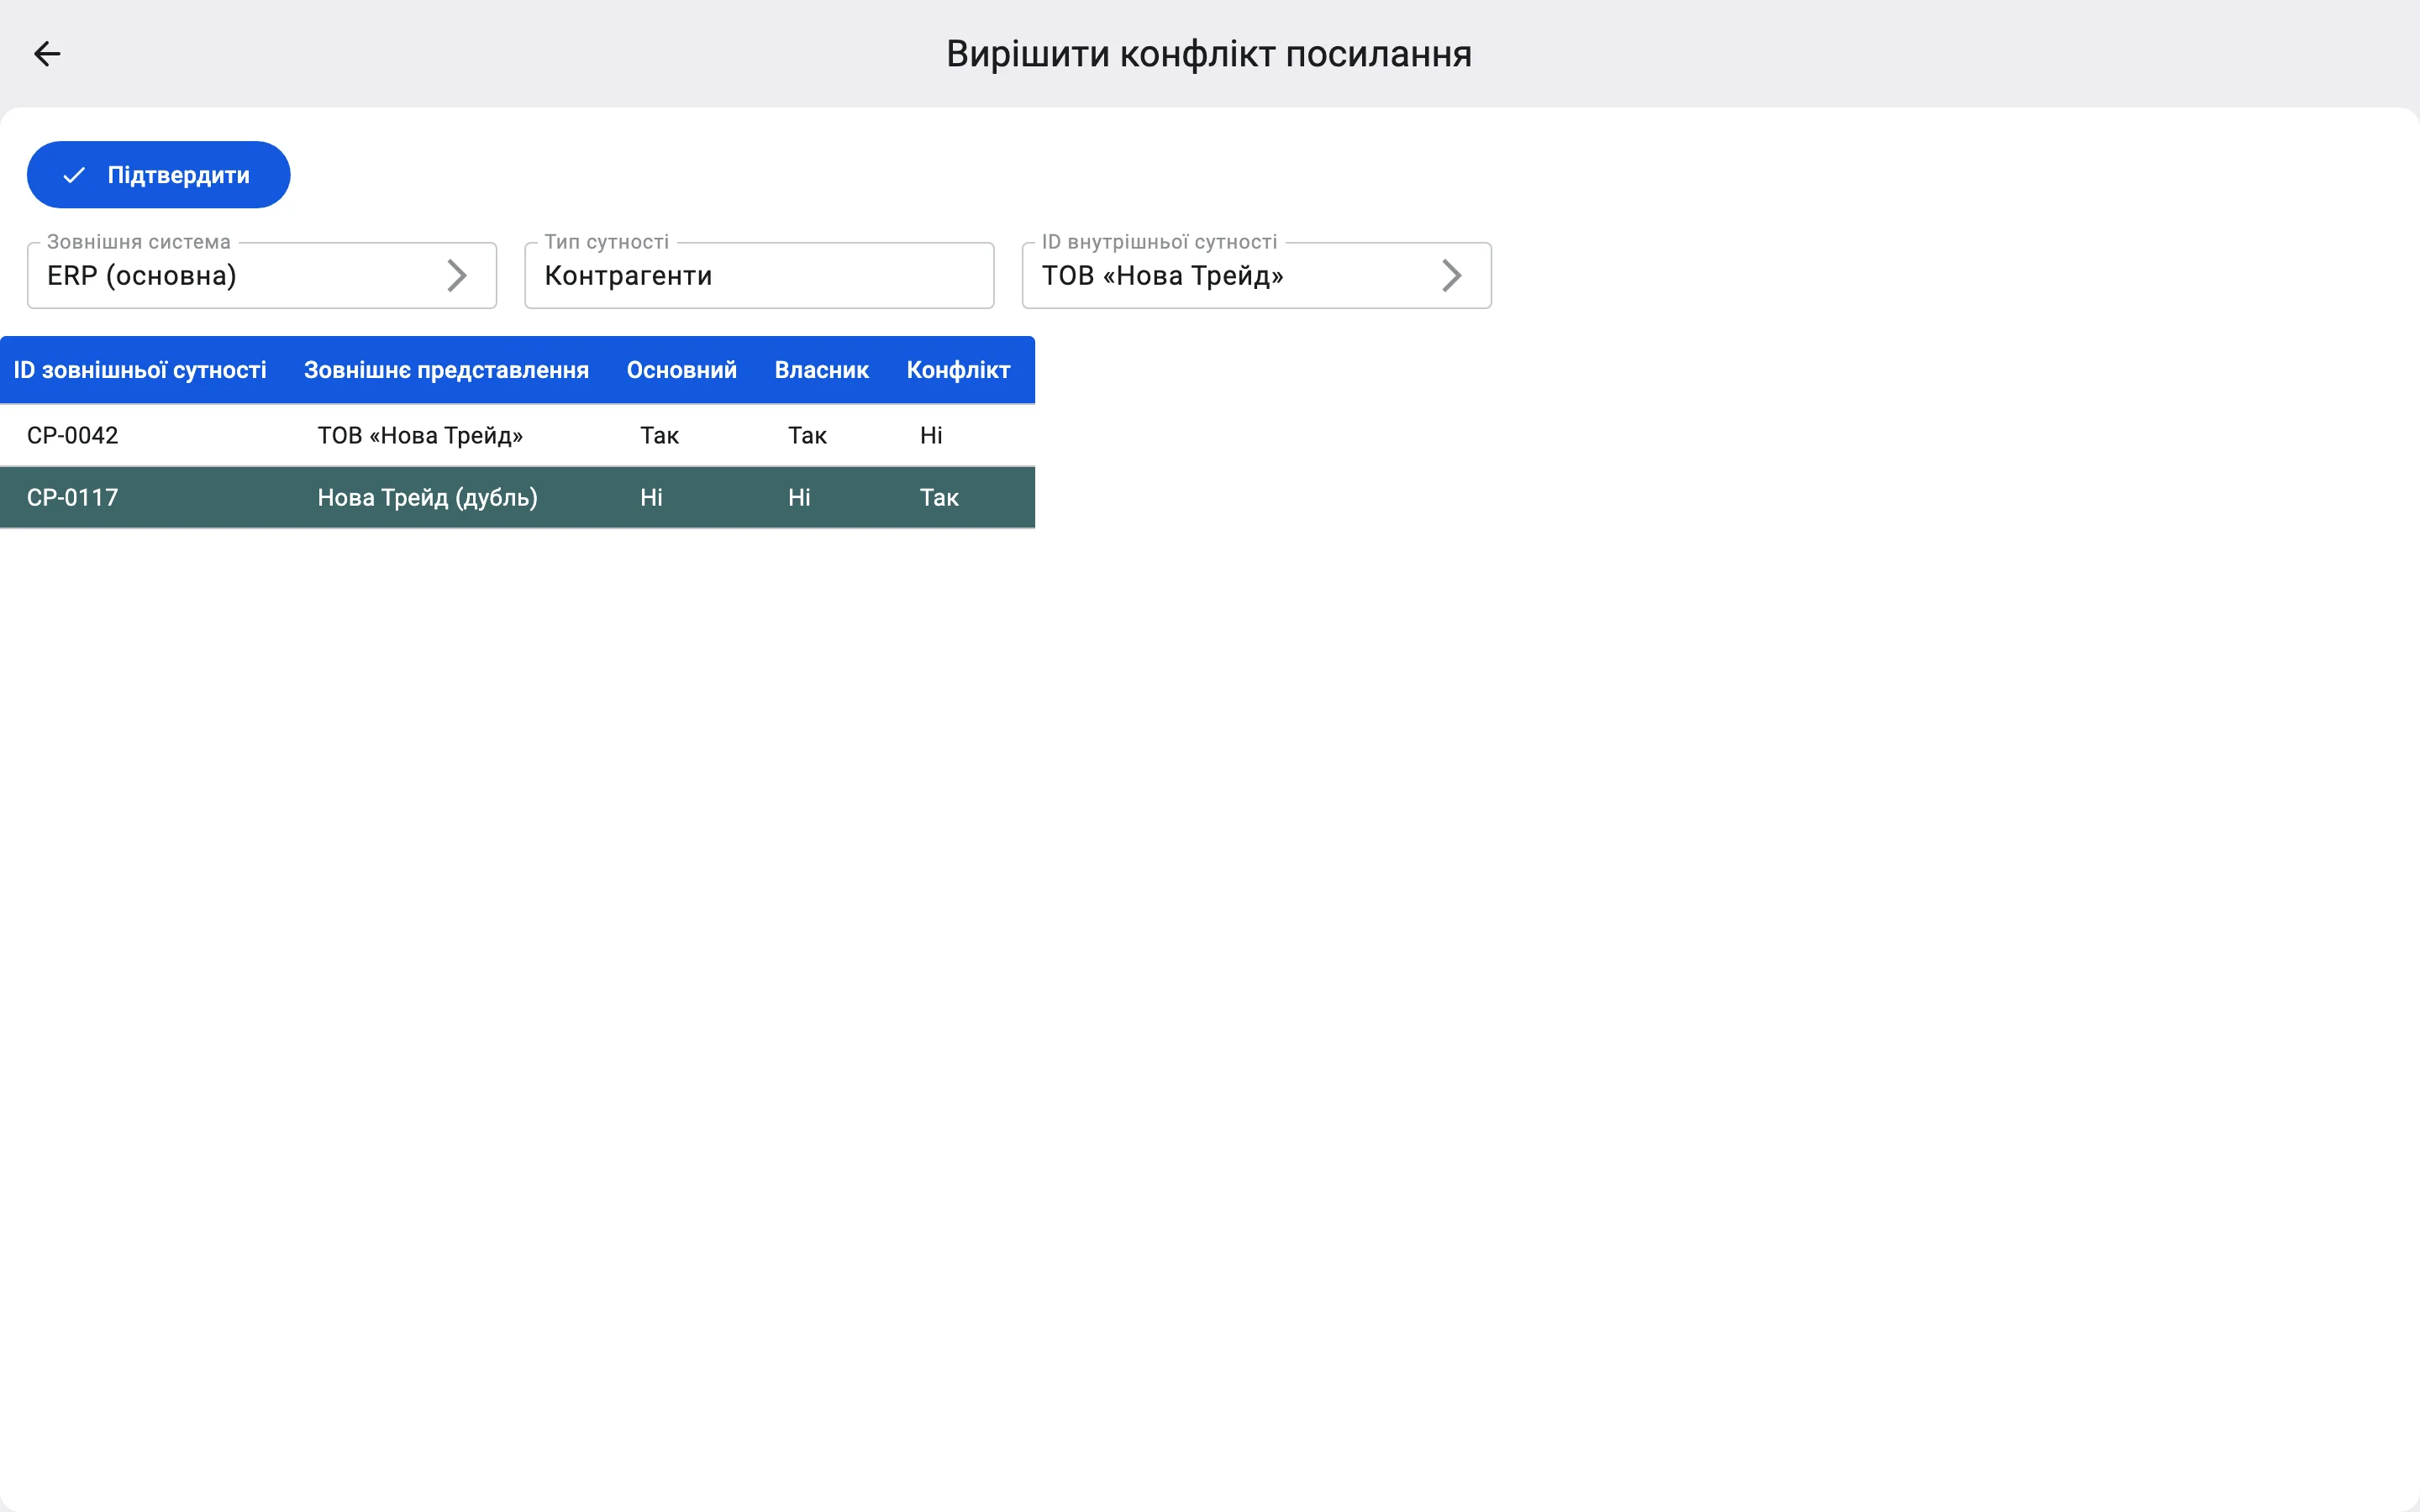The width and height of the screenshot is (2420, 1512).
Task: Click the Основний column header
Action: coord(682,370)
